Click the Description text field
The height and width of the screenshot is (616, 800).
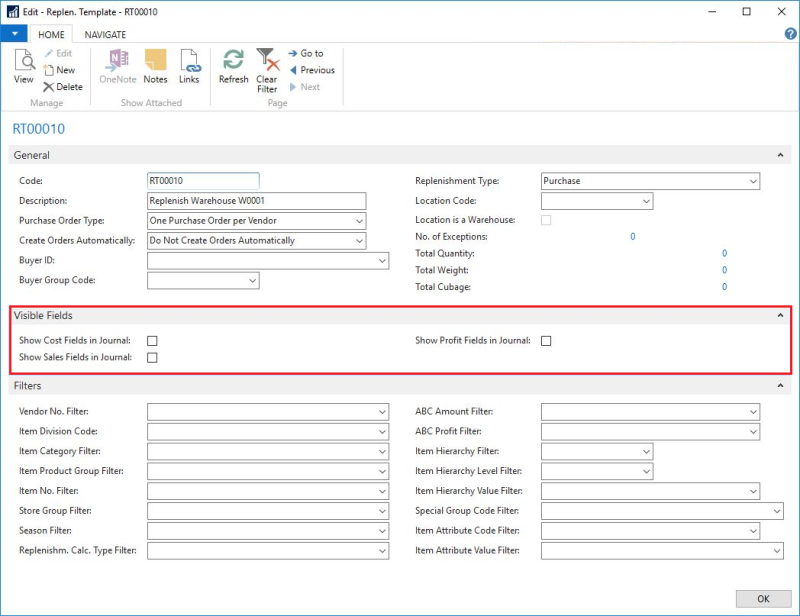[x=256, y=201]
